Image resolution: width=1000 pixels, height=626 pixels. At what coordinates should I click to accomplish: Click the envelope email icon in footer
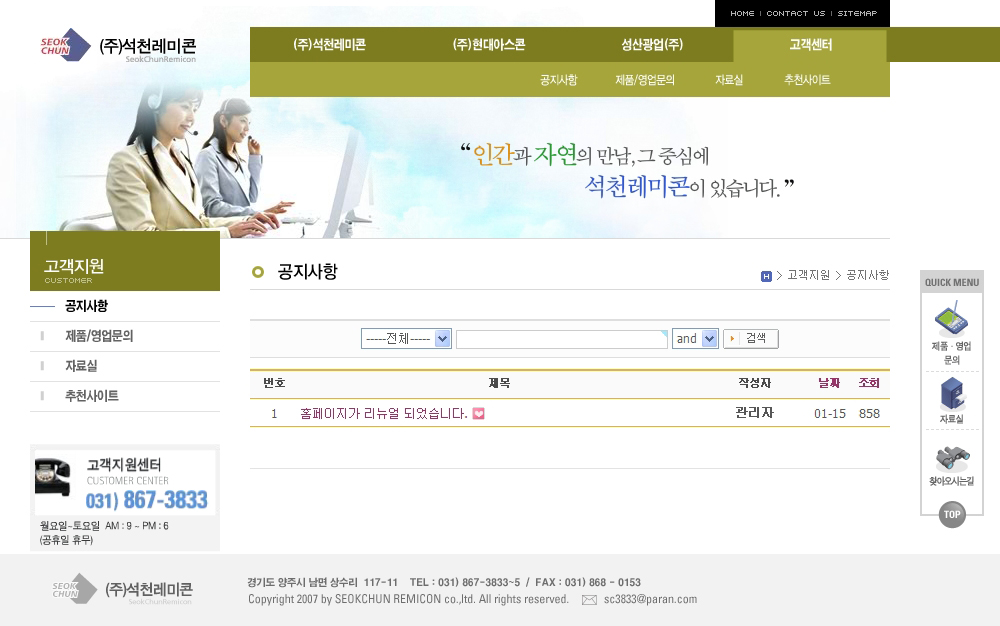click(589, 600)
